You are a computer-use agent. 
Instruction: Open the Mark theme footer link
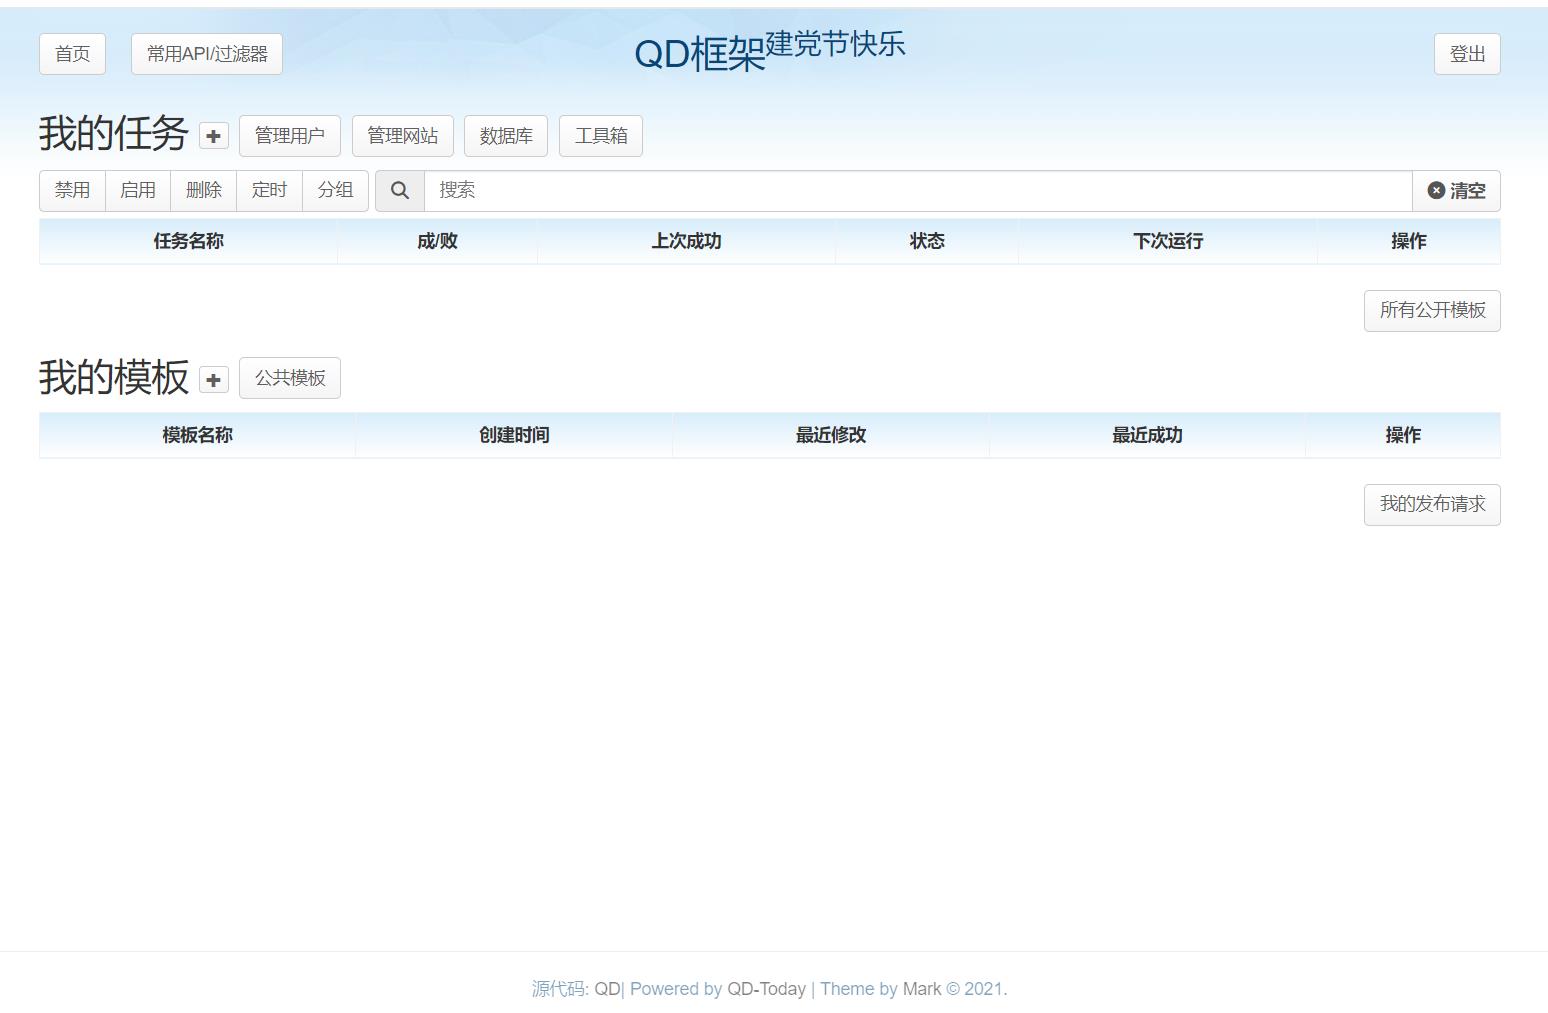point(922,989)
